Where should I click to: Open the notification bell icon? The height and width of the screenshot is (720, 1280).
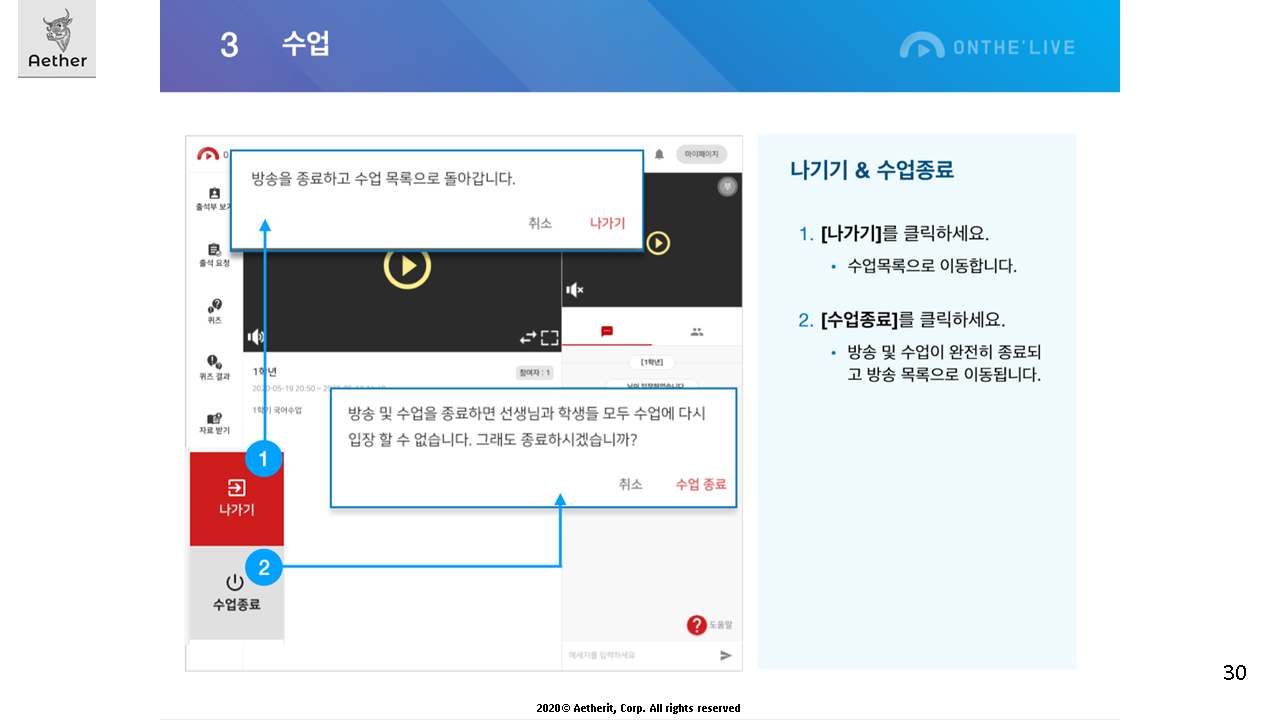coord(659,154)
